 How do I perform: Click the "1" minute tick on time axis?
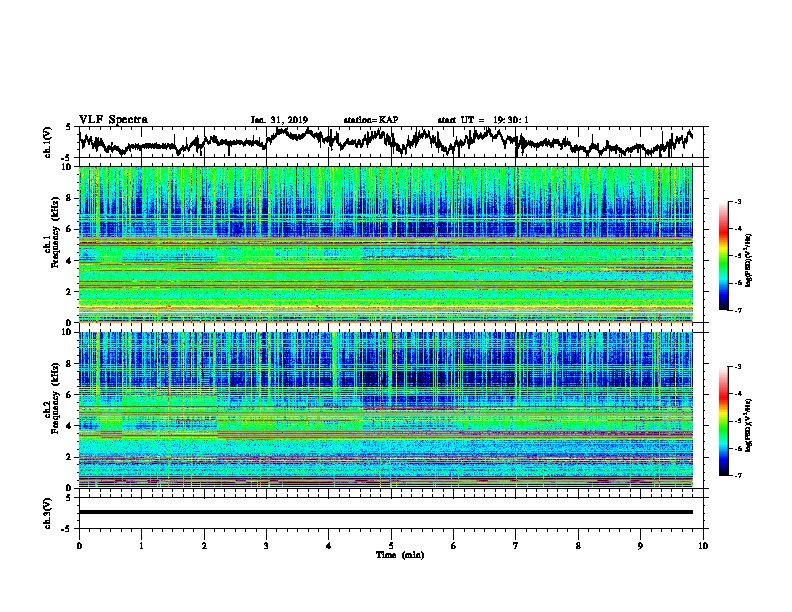[x=141, y=546]
